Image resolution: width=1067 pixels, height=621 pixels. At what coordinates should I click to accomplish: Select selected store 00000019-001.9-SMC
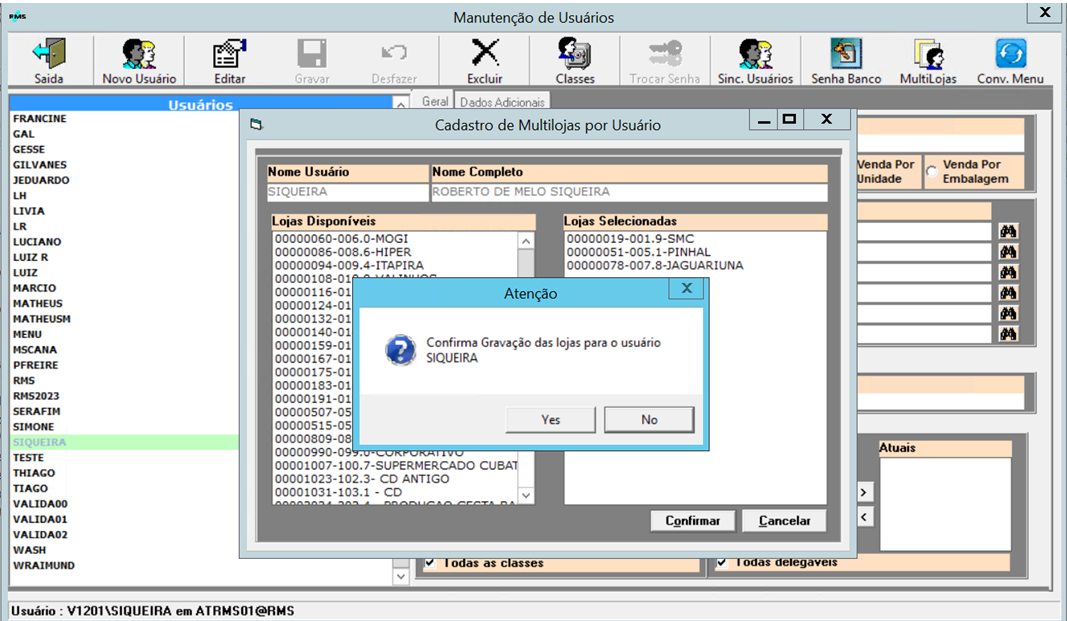pyautogui.click(x=630, y=239)
